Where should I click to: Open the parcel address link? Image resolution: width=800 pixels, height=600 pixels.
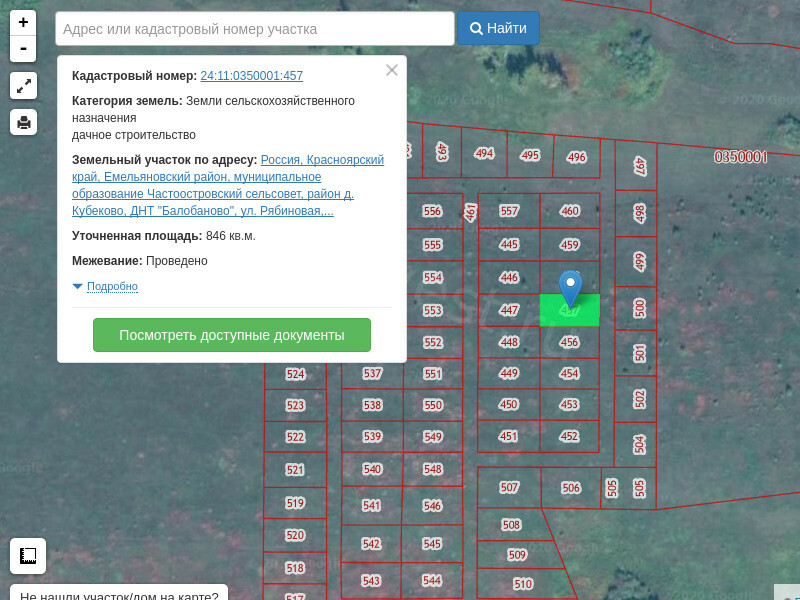pos(228,185)
